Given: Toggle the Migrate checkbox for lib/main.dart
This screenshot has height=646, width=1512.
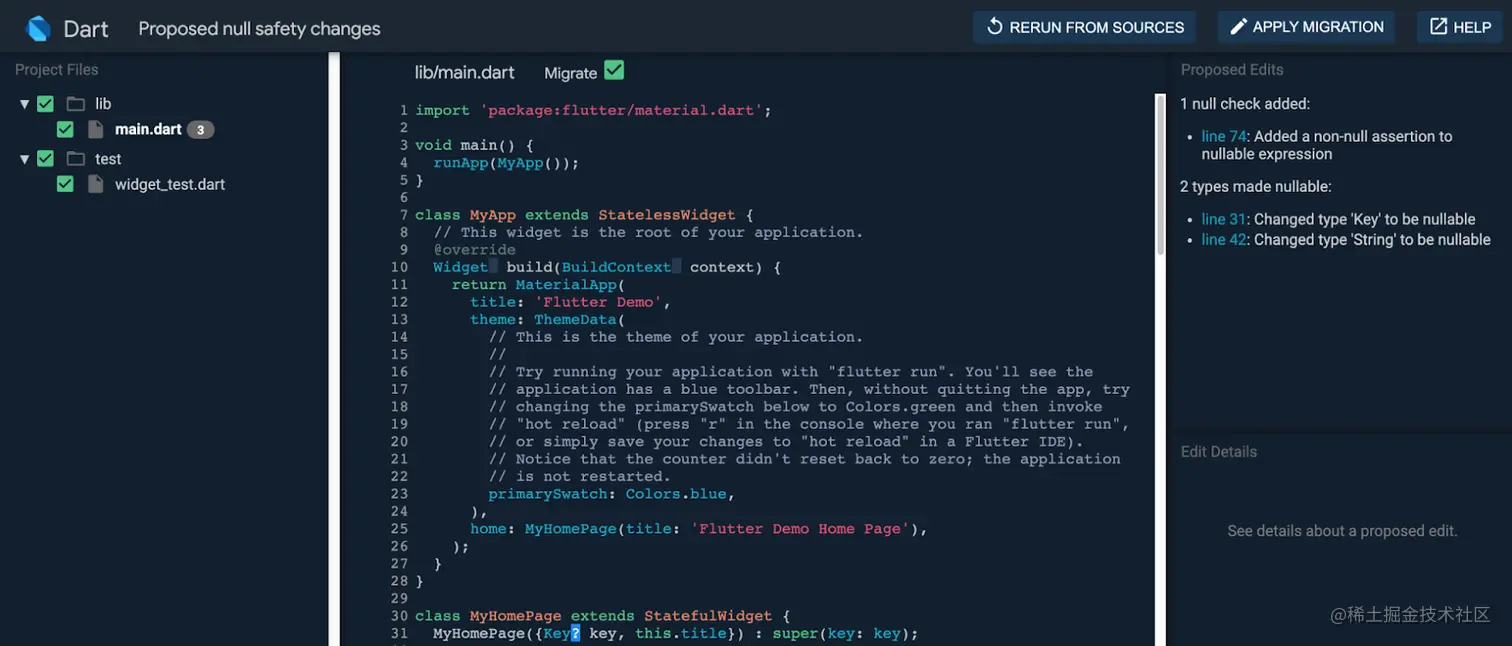Looking at the screenshot, I should (614, 70).
